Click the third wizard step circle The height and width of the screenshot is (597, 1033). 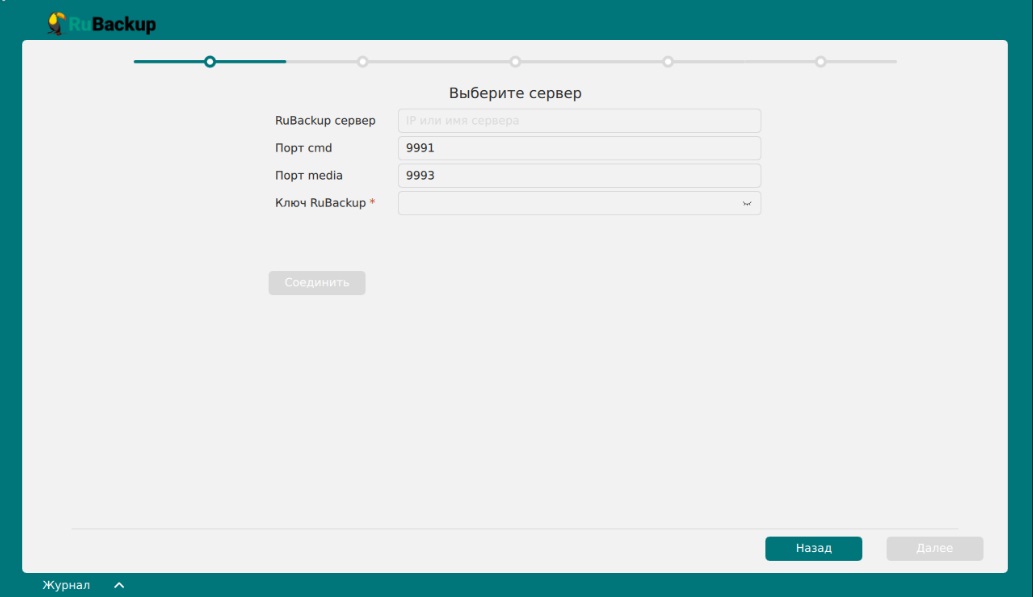point(515,62)
